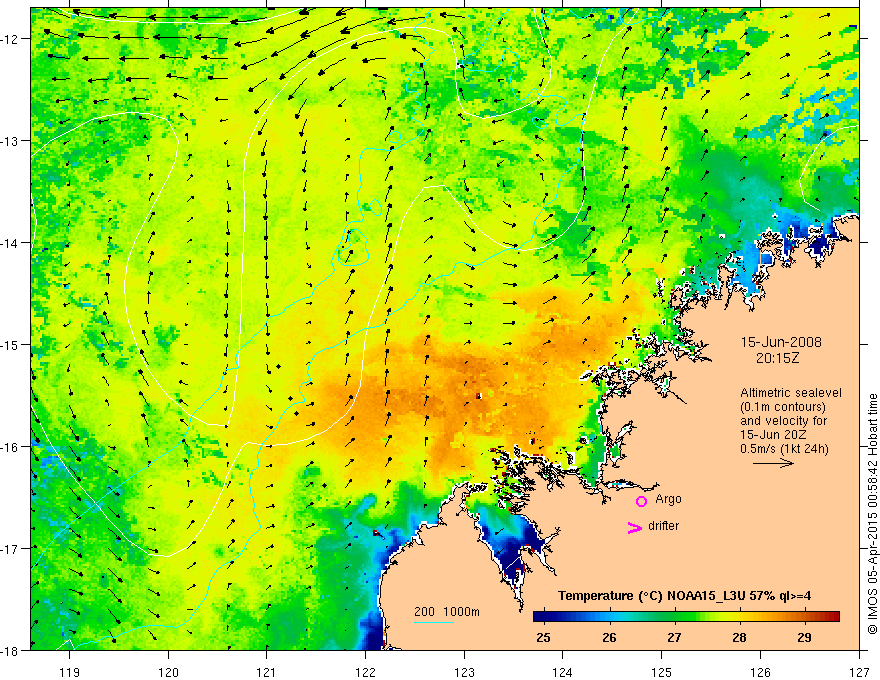Click the 121 longitude axis label
The height and width of the screenshot is (680, 880).
click(x=267, y=672)
